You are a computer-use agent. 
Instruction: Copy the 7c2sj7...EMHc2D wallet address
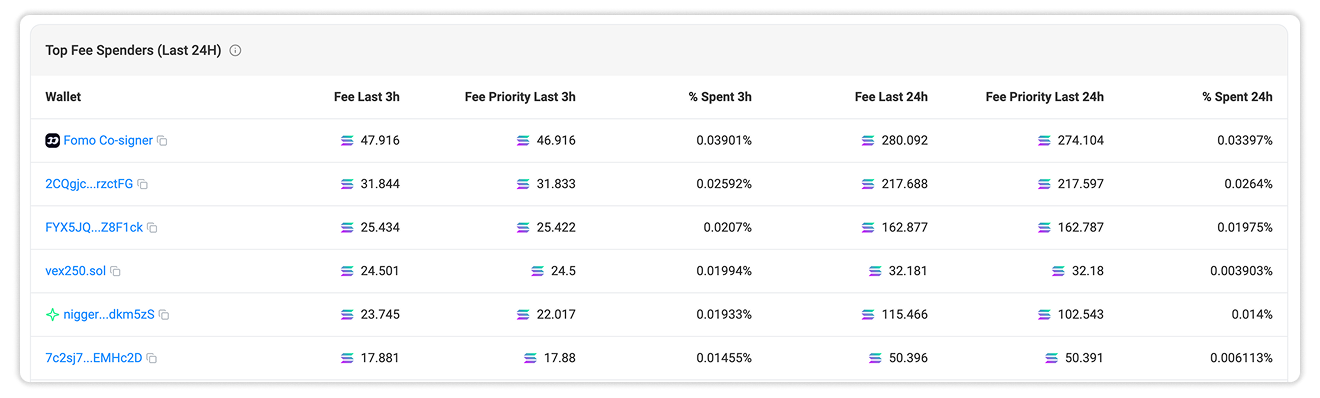(152, 358)
